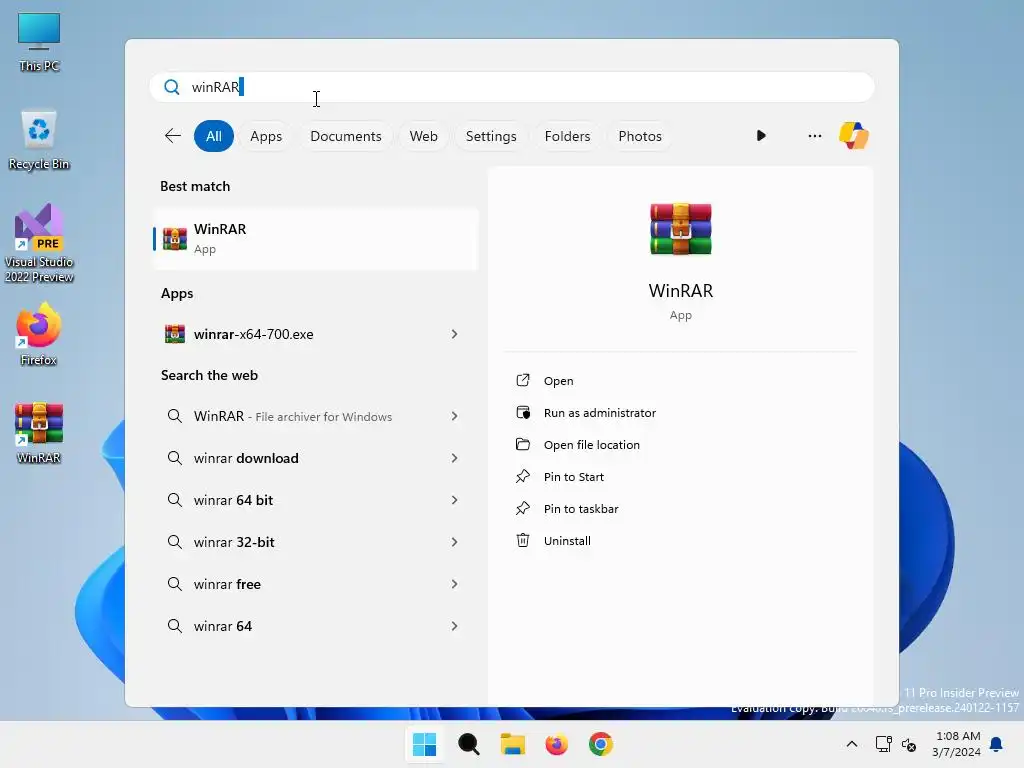Switch to the Web filter tab
Screen dimensions: 1024x768
[423, 136]
